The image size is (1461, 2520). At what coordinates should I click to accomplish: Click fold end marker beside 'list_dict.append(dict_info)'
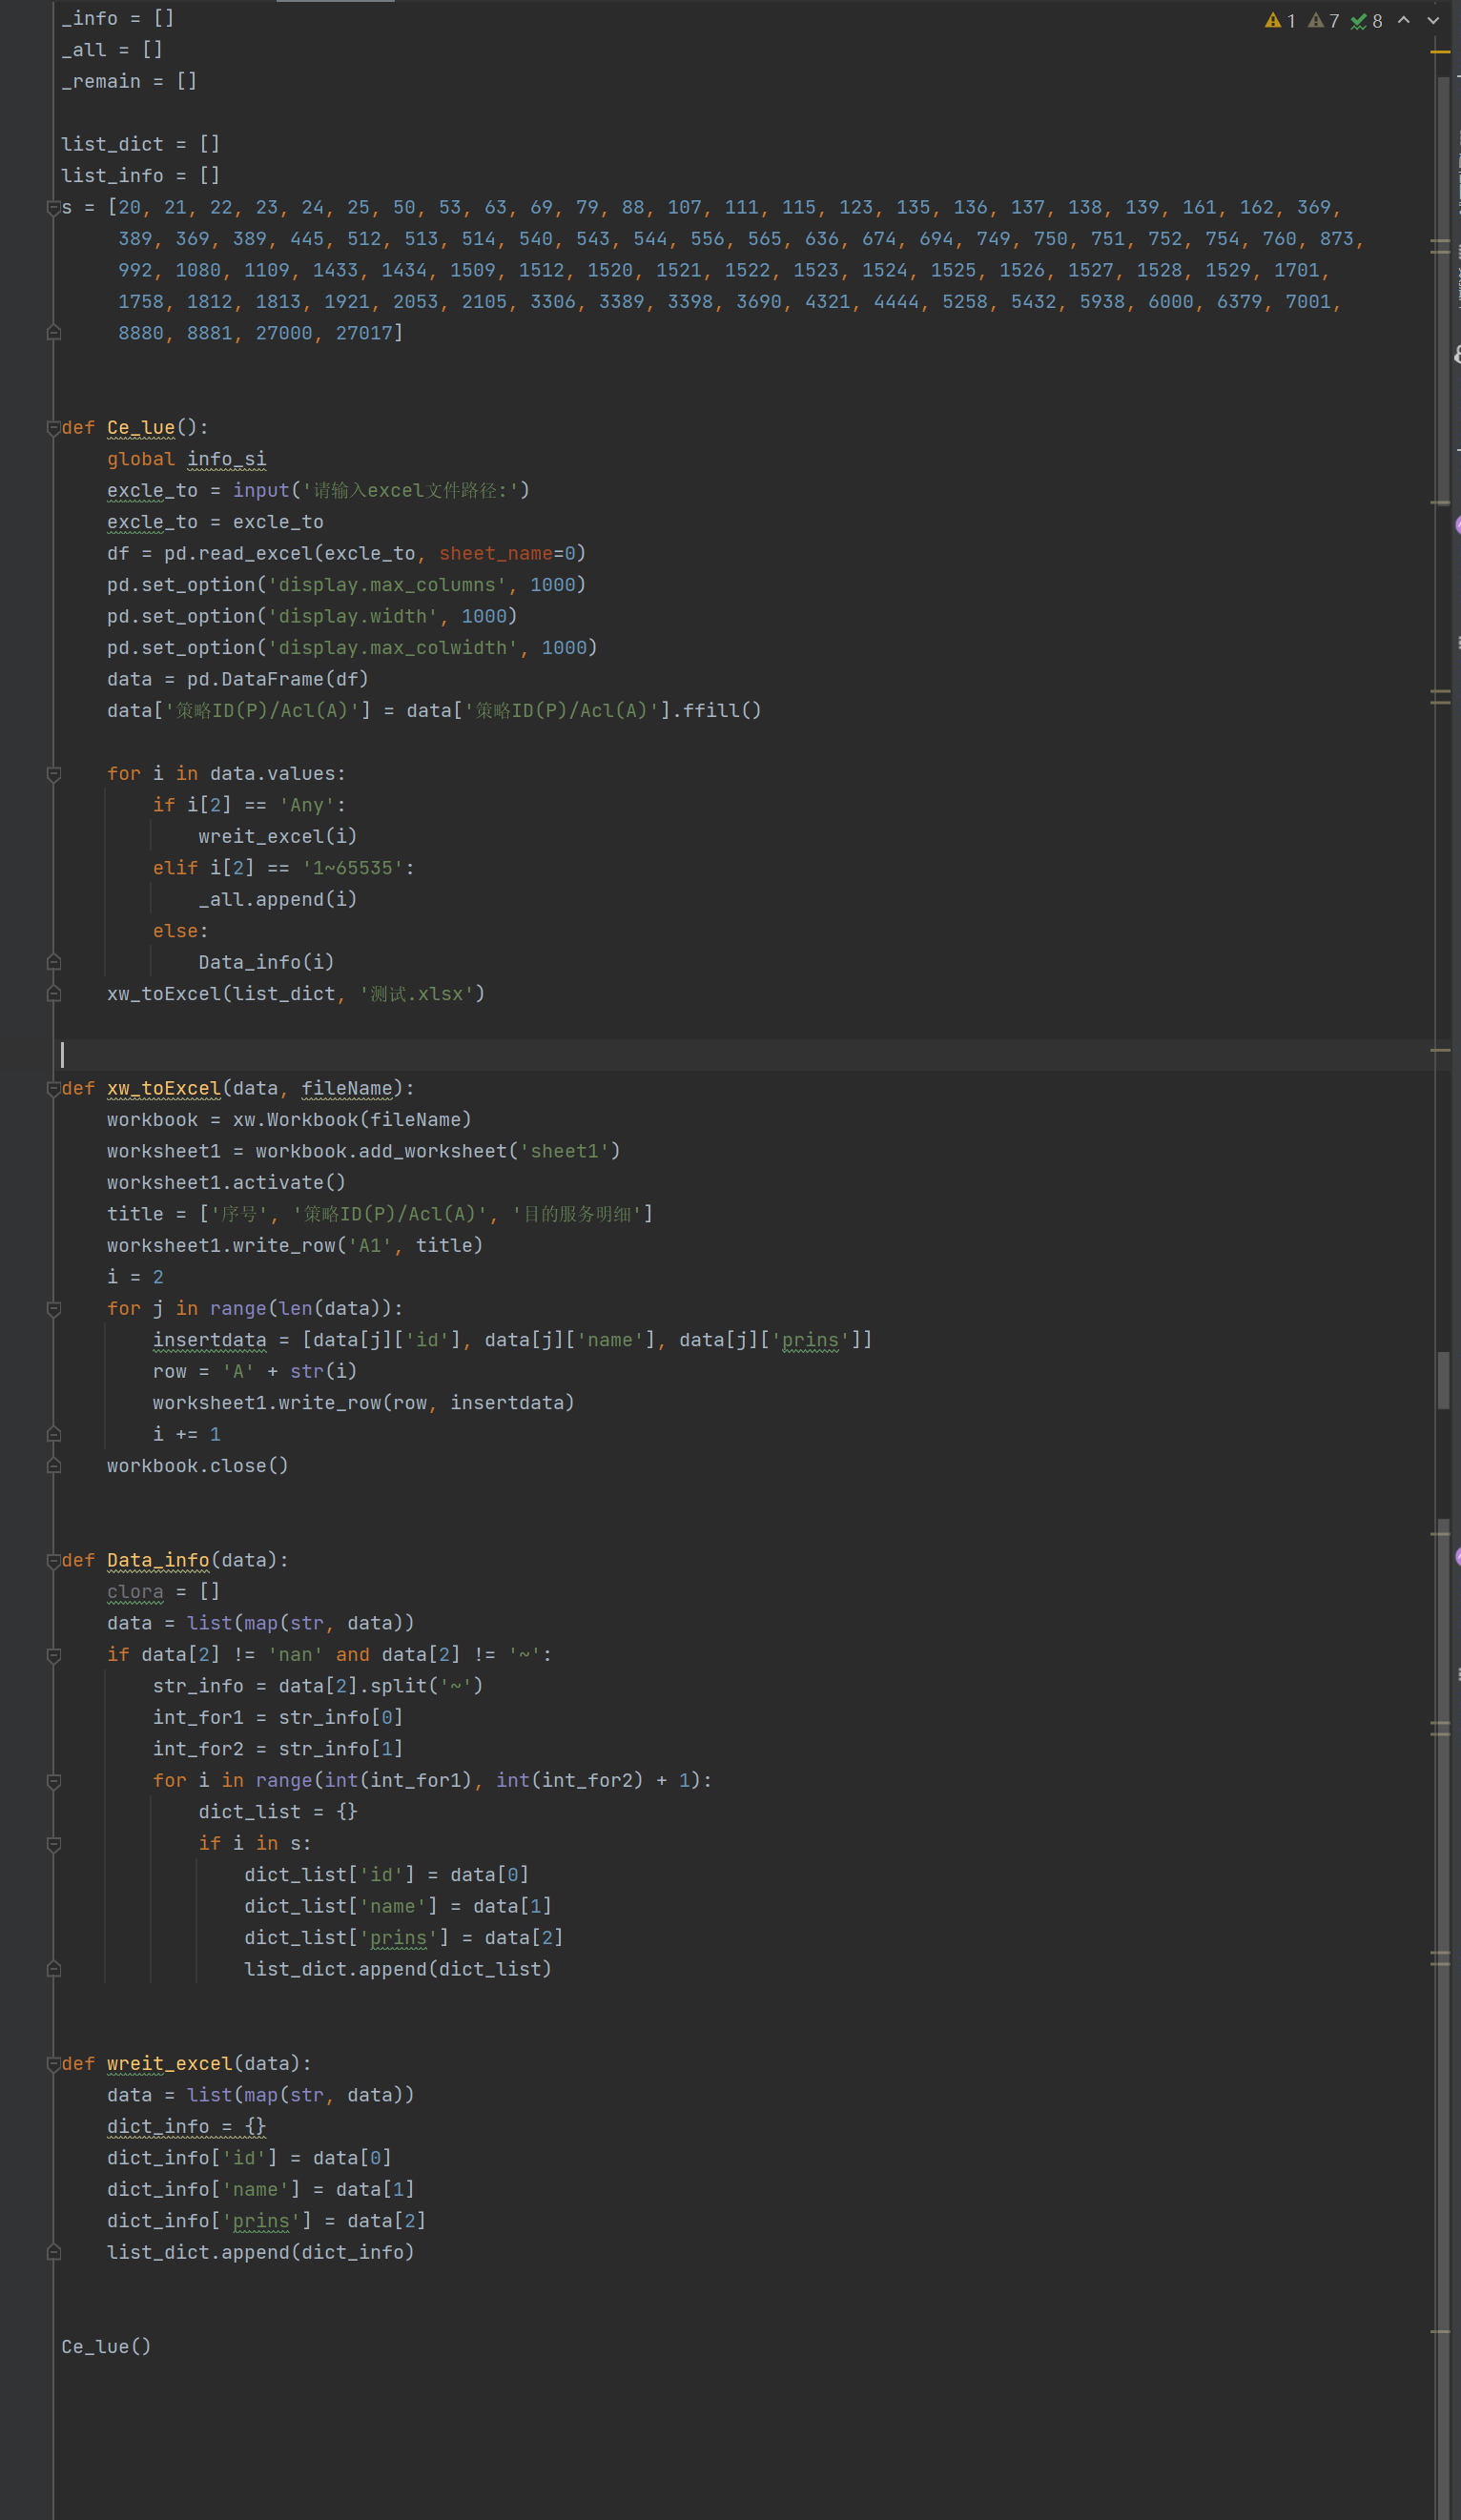pyautogui.click(x=54, y=2253)
